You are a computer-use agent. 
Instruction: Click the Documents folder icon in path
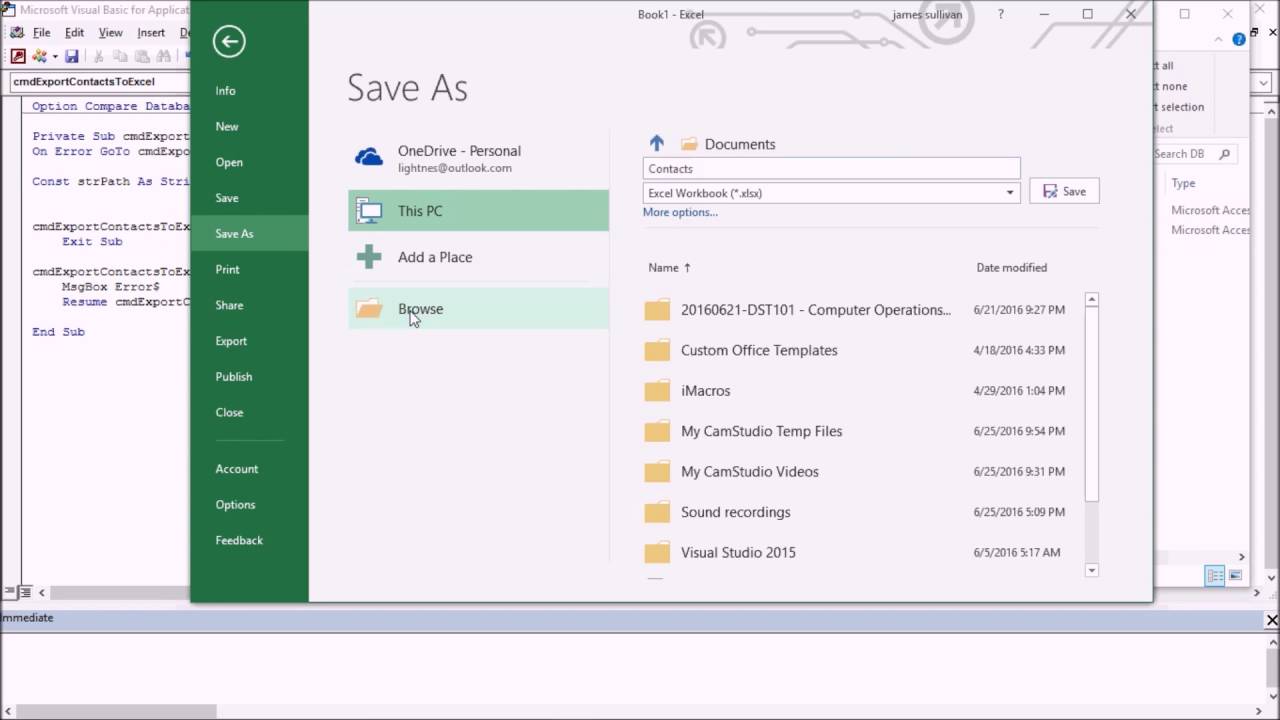click(689, 144)
